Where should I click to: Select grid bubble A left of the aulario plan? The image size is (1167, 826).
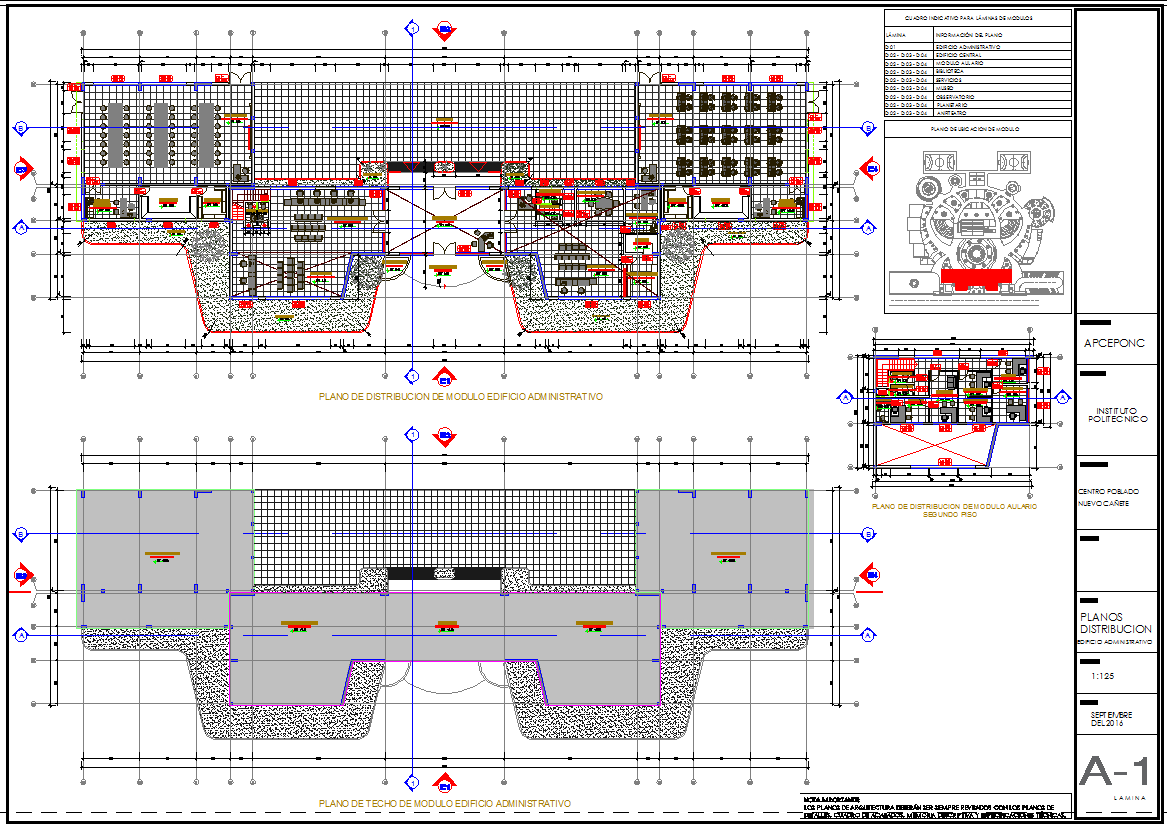click(x=846, y=398)
